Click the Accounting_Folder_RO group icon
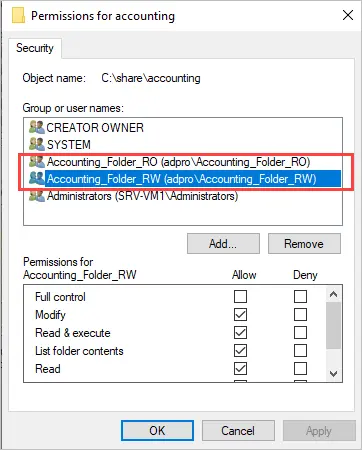 37,162
